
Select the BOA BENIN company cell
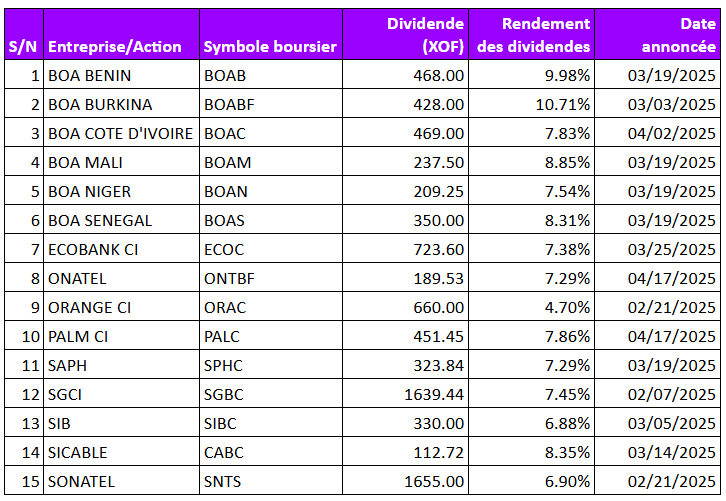pos(121,75)
